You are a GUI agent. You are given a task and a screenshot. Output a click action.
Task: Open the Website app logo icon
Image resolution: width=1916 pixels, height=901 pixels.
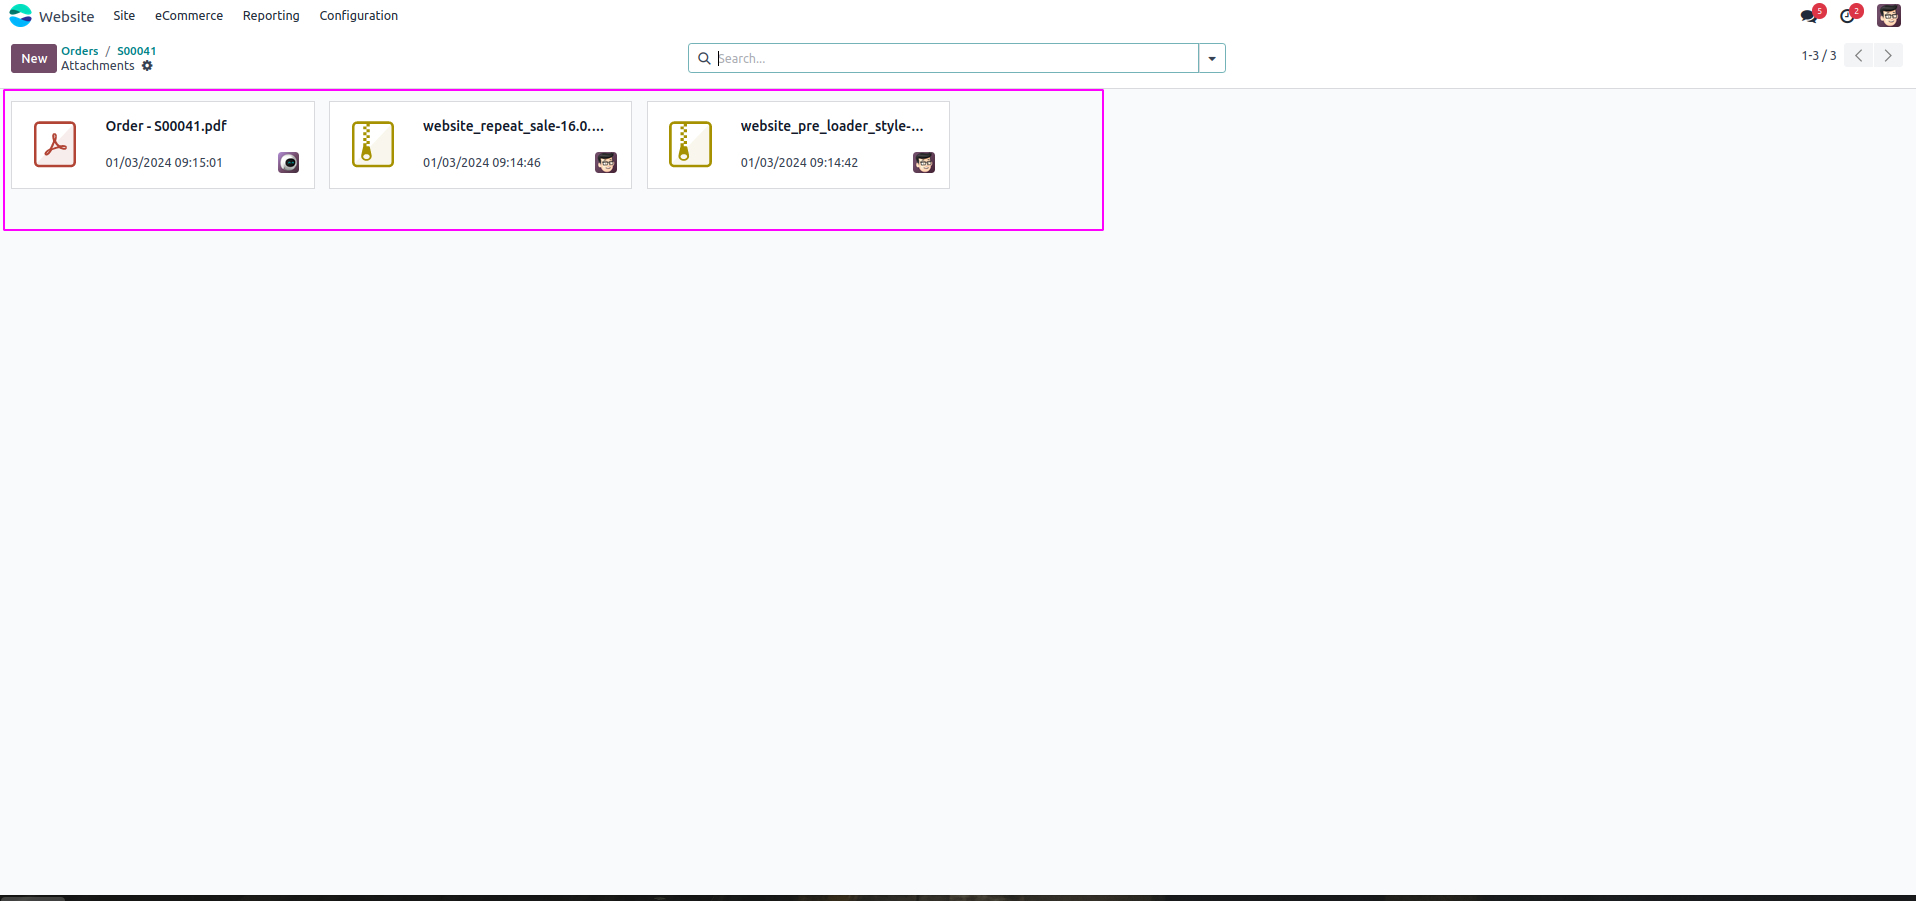click(20, 16)
